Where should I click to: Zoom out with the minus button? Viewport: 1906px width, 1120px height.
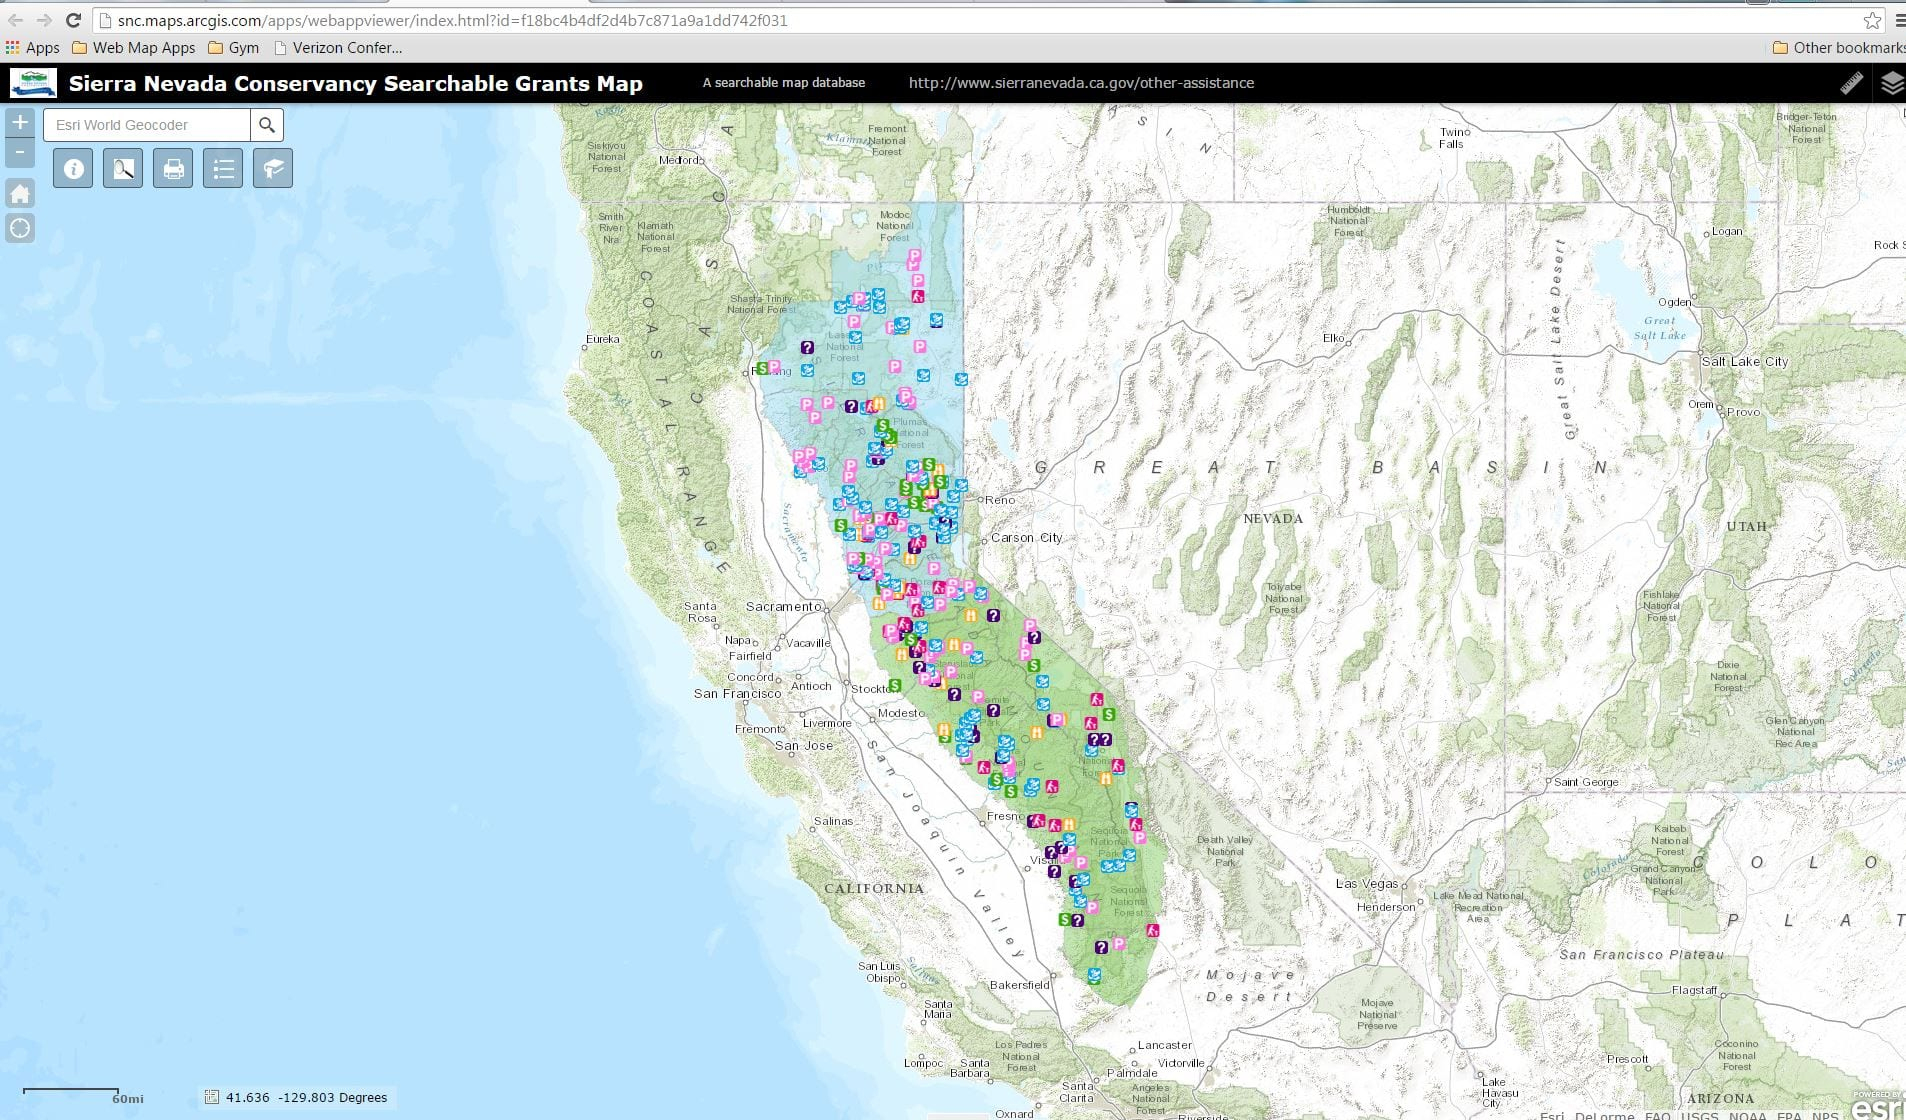pyautogui.click(x=20, y=153)
